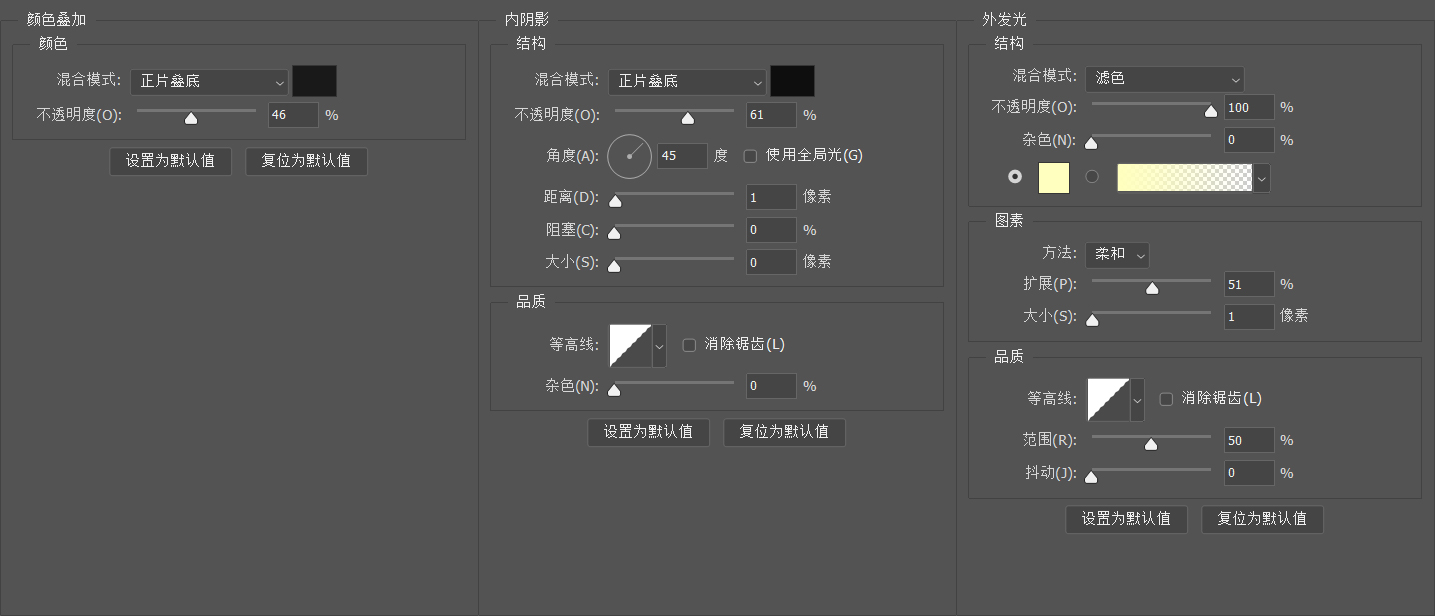Click Outer Glow 扩展 slider handle
The height and width of the screenshot is (616, 1435).
[x=1152, y=288]
